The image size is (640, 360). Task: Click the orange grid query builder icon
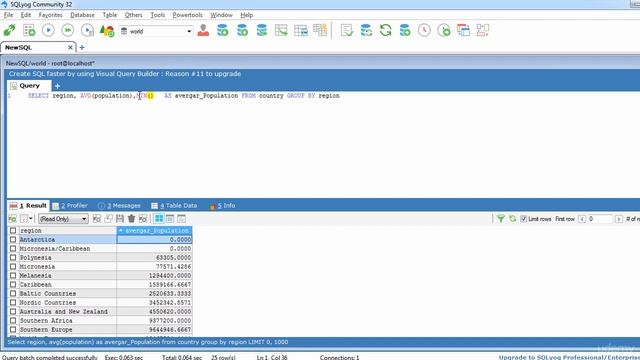click(x=320, y=30)
